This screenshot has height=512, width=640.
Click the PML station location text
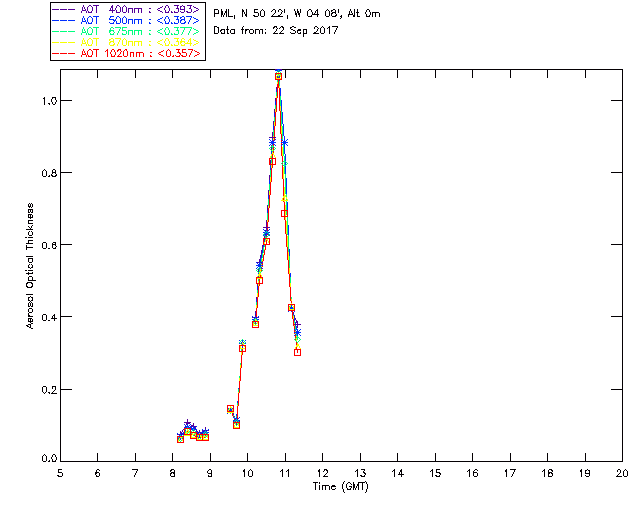click(x=297, y=13)
